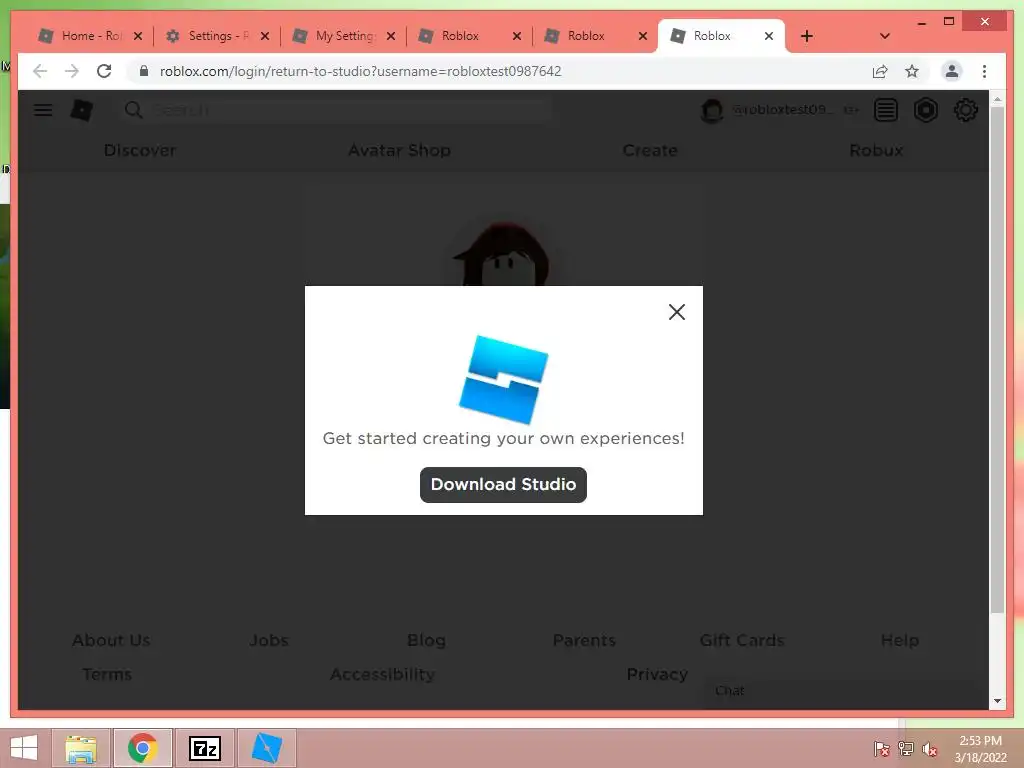
Task: Open the Accessibility footer link
Action: pos(382,674)
